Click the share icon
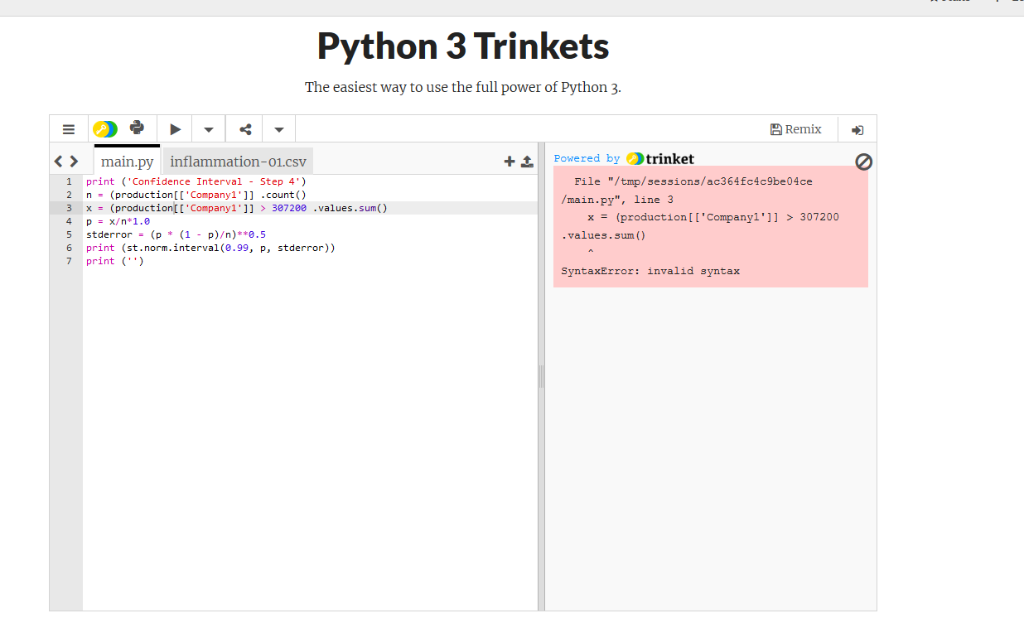 coord(245,129)
